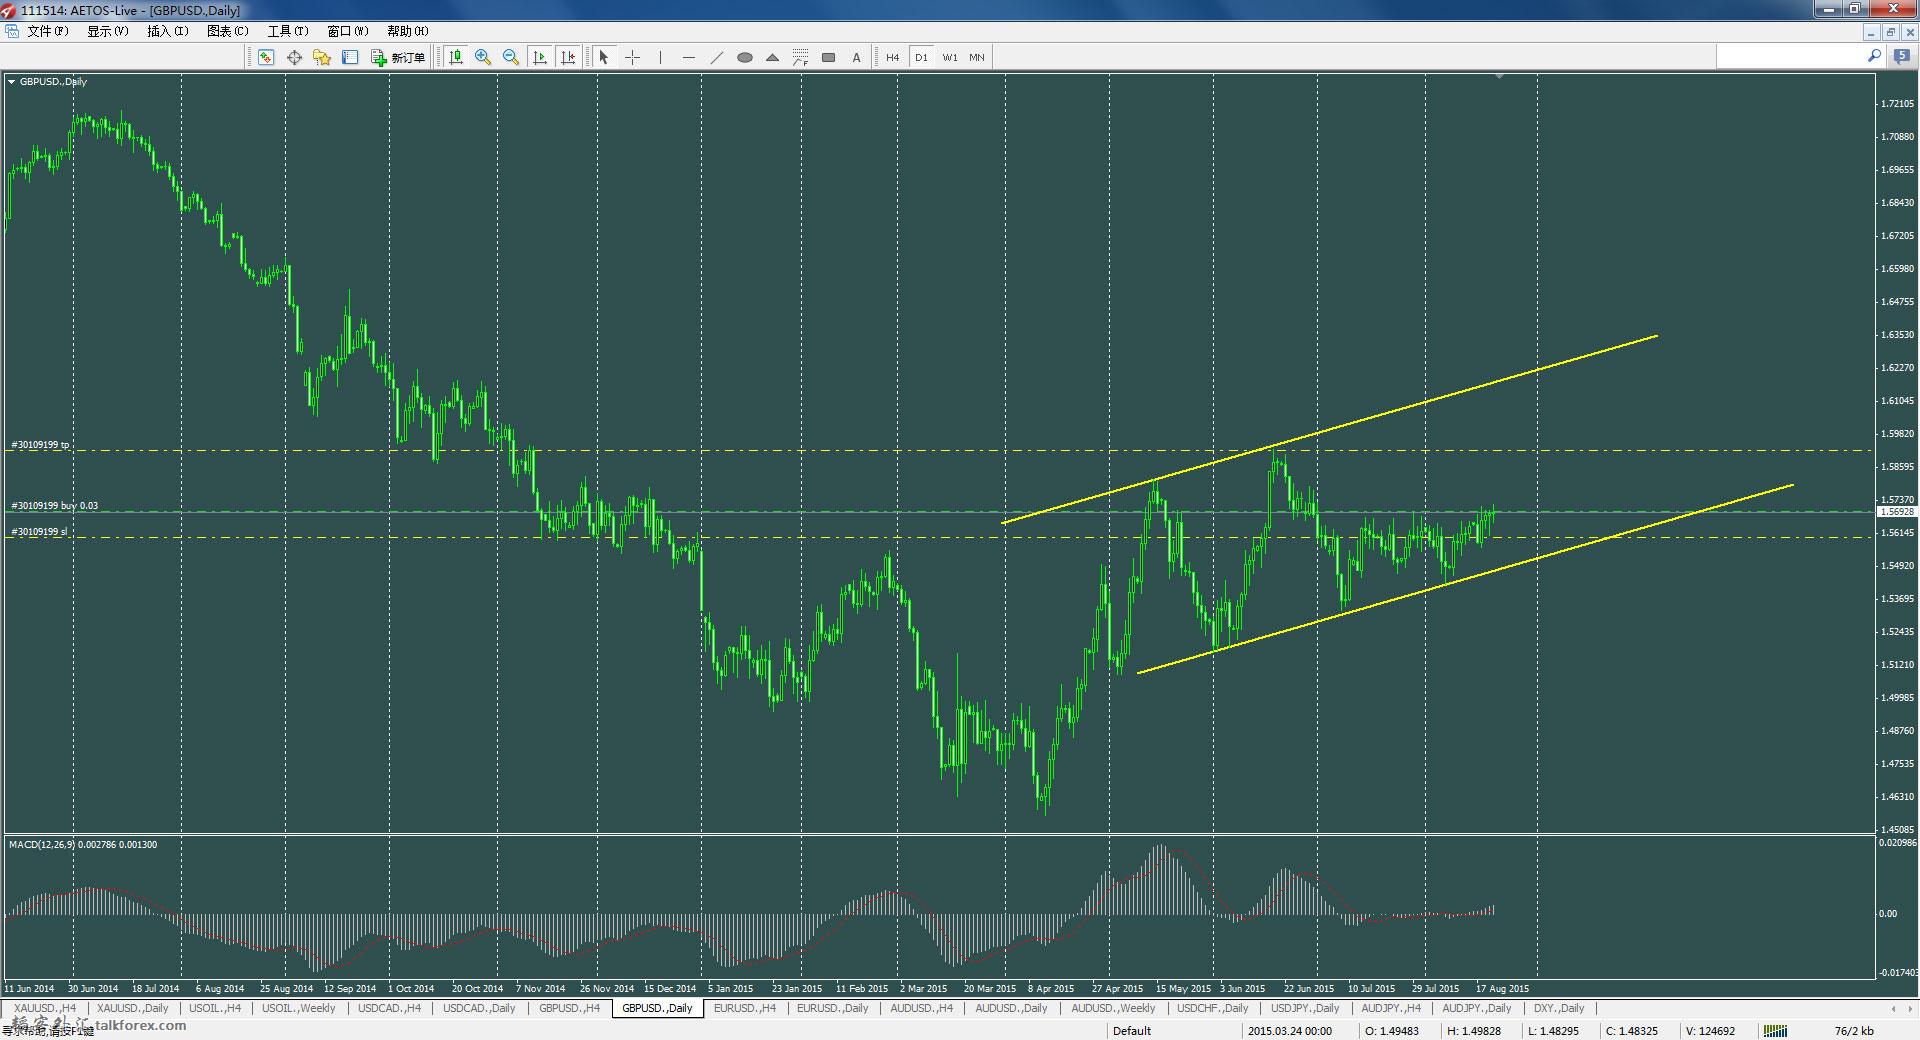Select the ellipse drawing tool
The height and width of the screenshot is (1040, 1920).
(x=744, y=57)
